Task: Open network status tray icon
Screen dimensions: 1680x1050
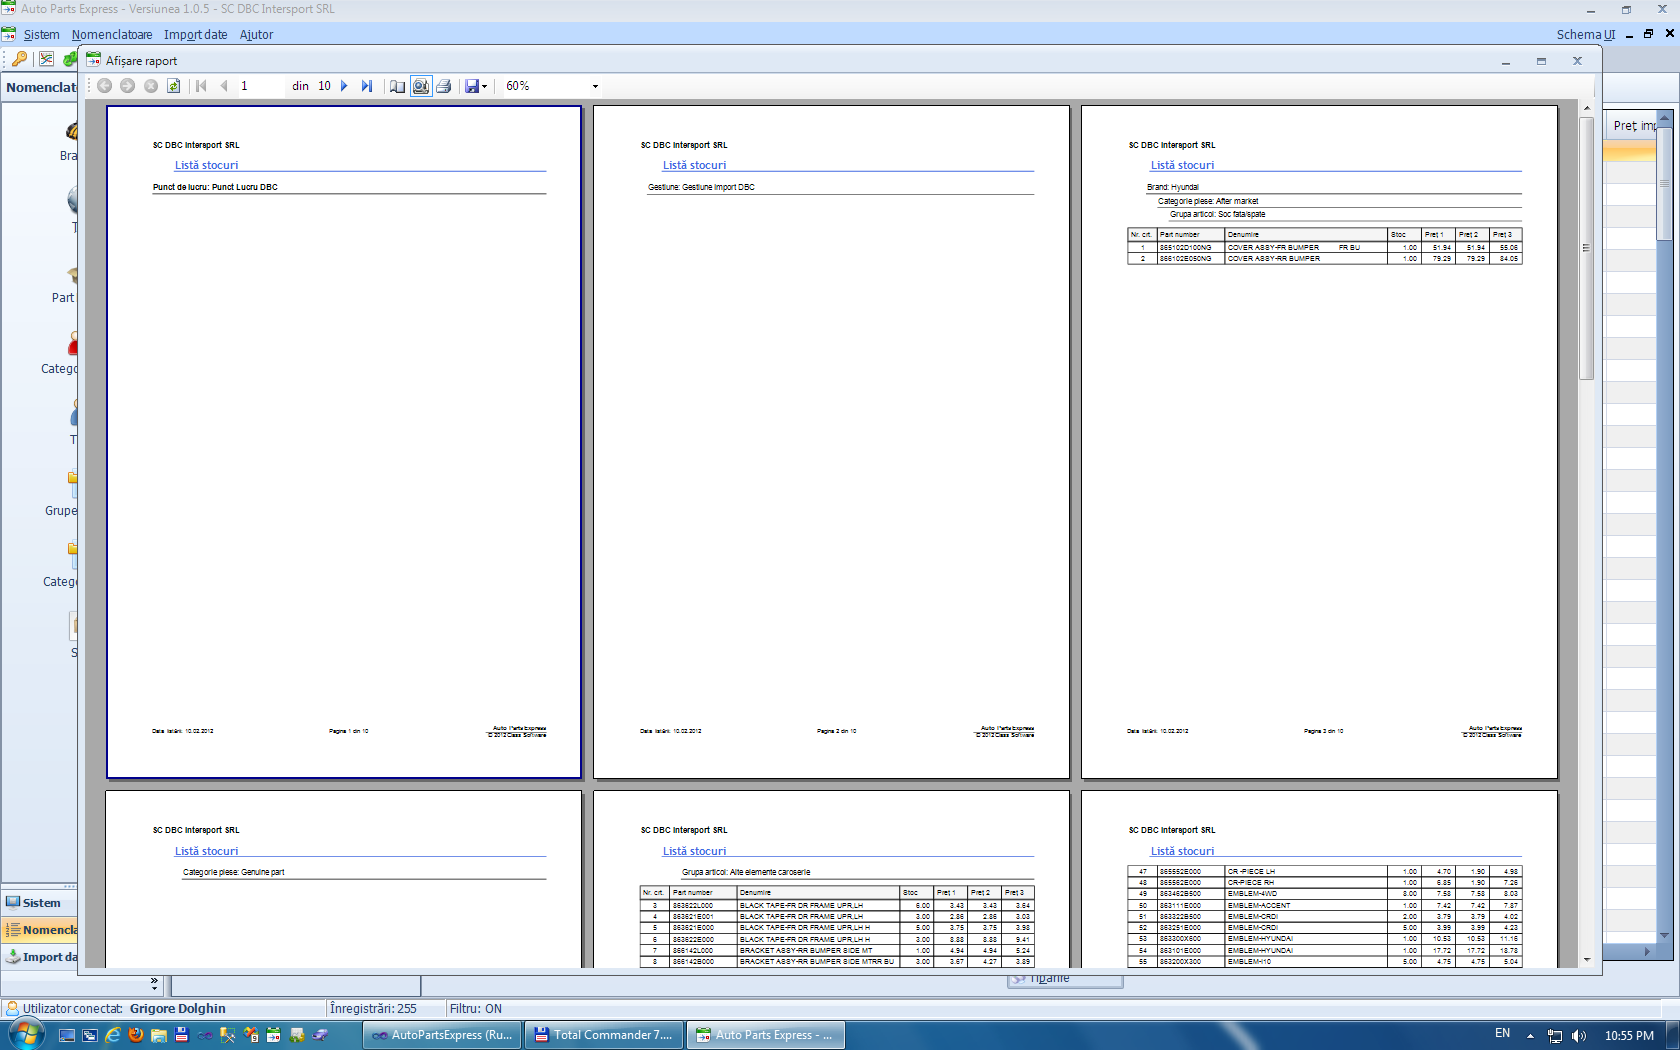Action: 1555,1035
